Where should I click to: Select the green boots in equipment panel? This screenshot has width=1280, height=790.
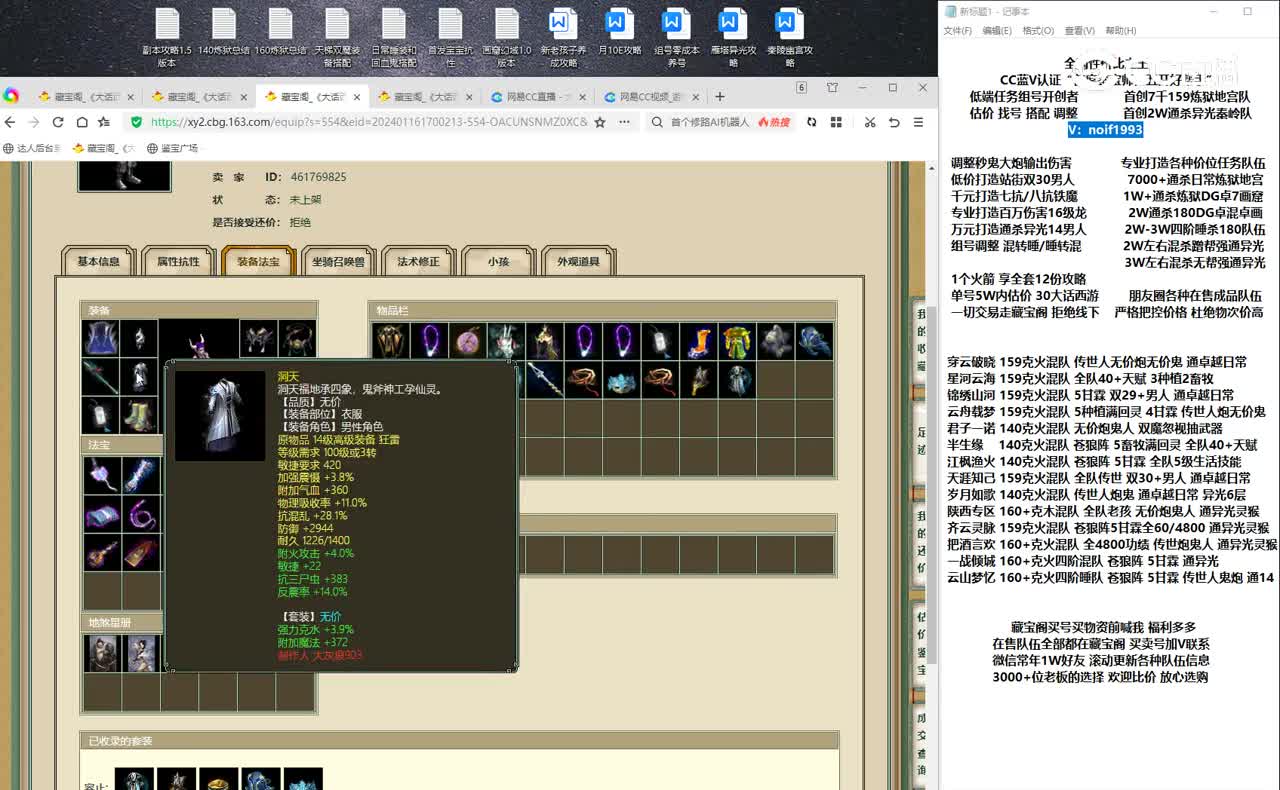(140, 415)
